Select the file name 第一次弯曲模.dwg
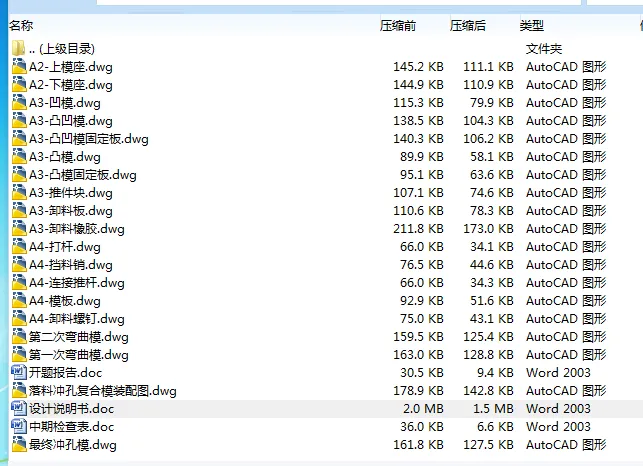The image size is (643, 466). coord(79,356)
